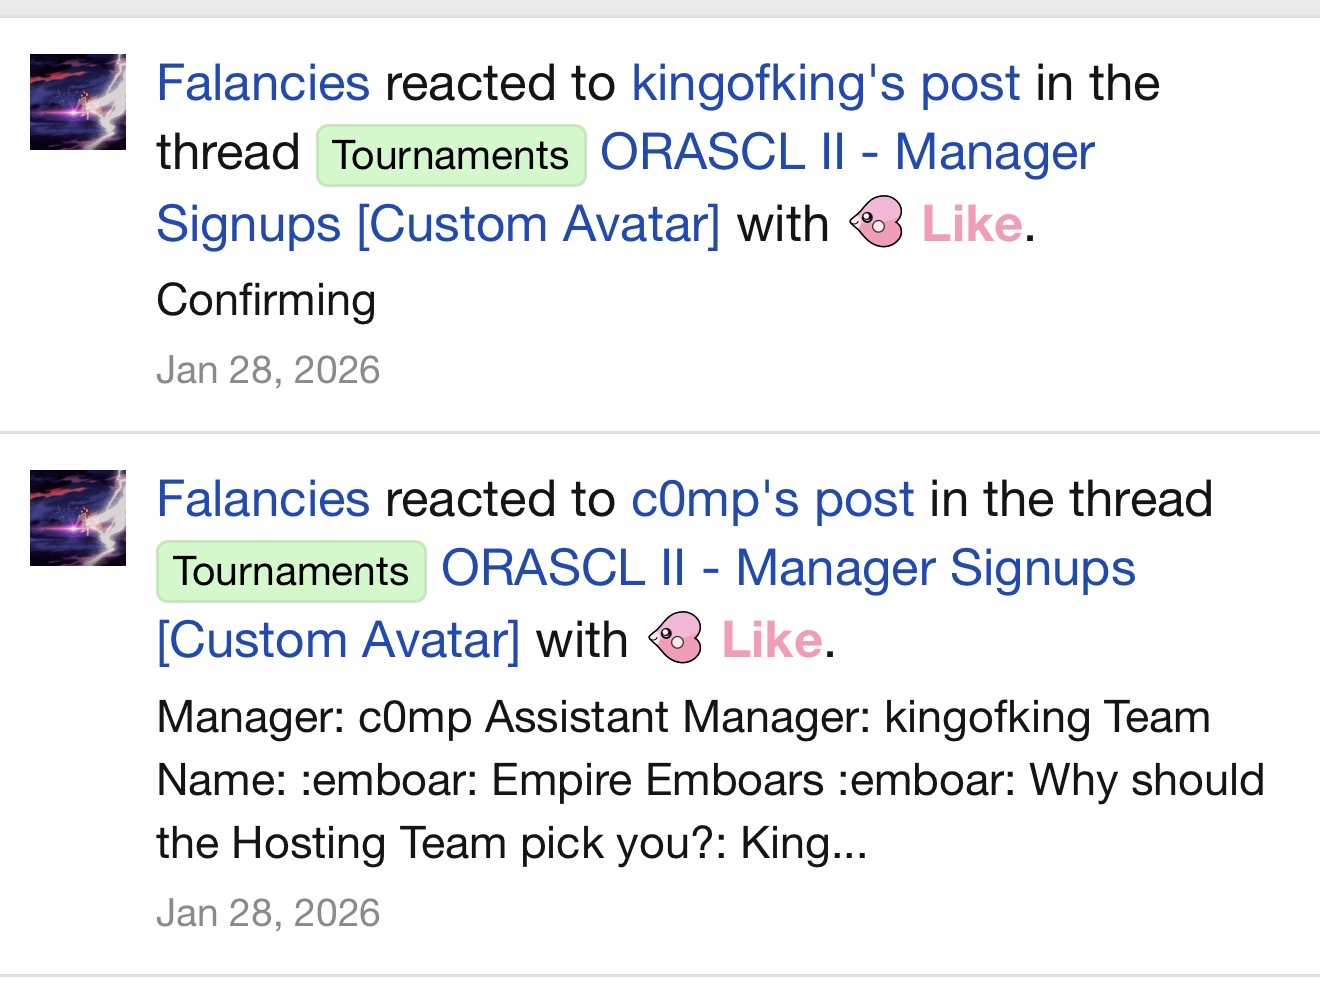The height and width of the screenshot is (984, 1320).
Task: Open the ORASCL II thread link in the first entry
Action: click(846, 153)
